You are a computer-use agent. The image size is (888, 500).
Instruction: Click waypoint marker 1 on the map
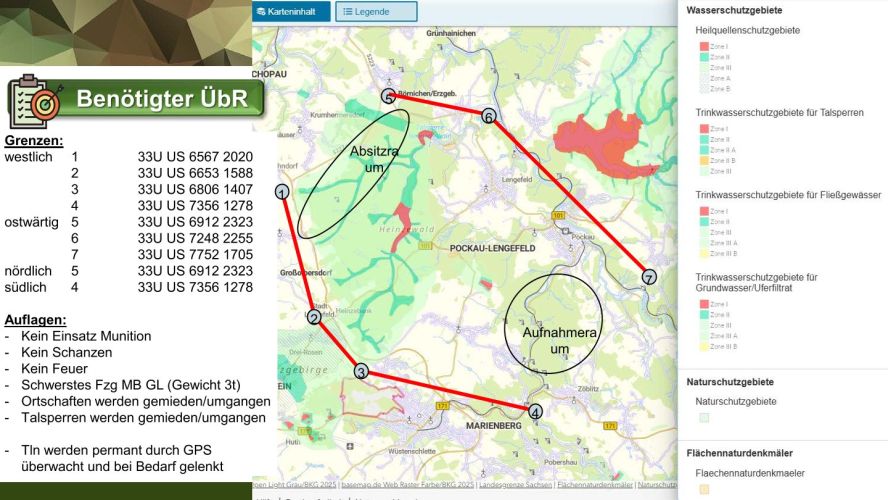282,192
